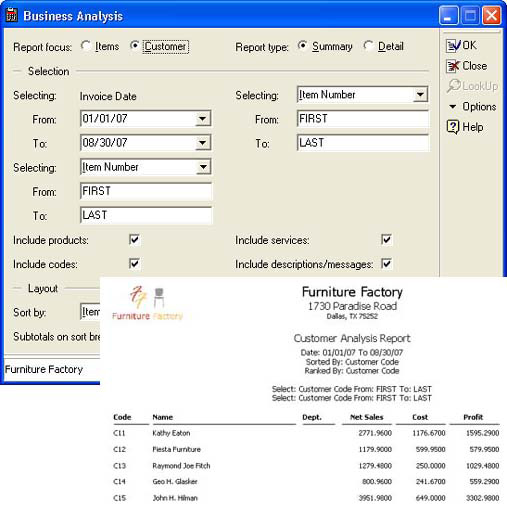
Task: Select the Customer report focus radio
Action: click(135, 46)
